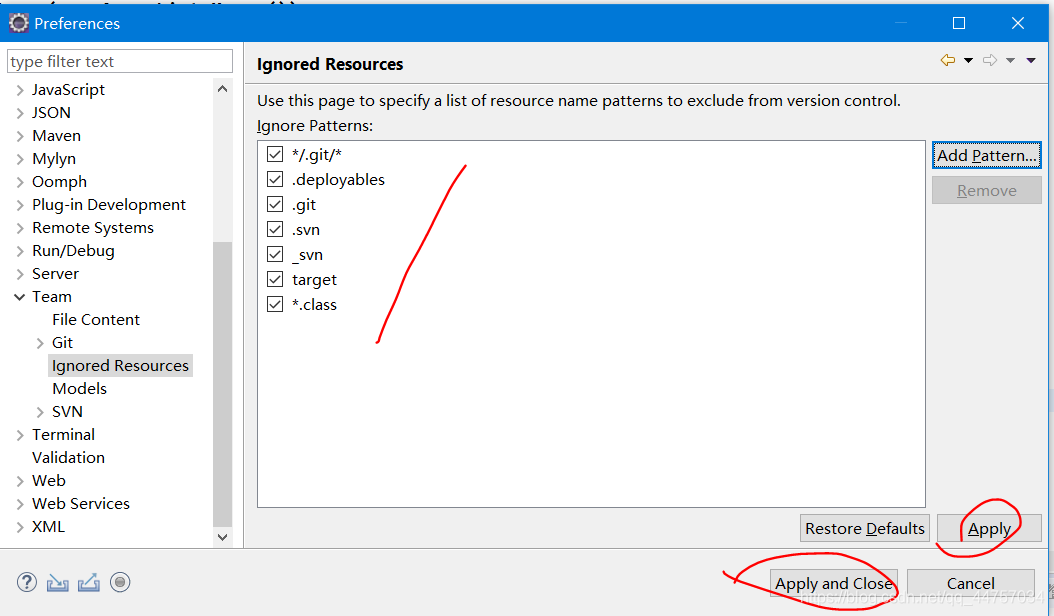Screen dimensions: 1054x616
Task: Select the *.class pattern text
Action: click(314, 305)
